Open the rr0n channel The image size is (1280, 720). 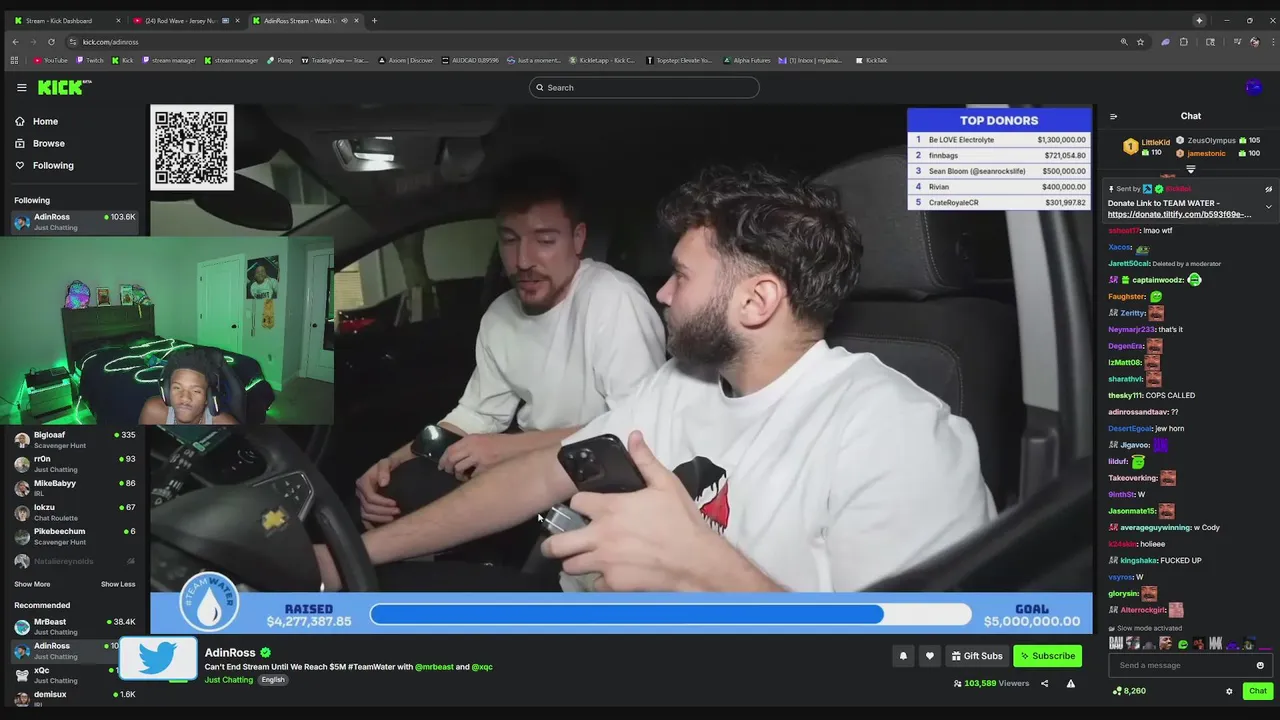75,464
